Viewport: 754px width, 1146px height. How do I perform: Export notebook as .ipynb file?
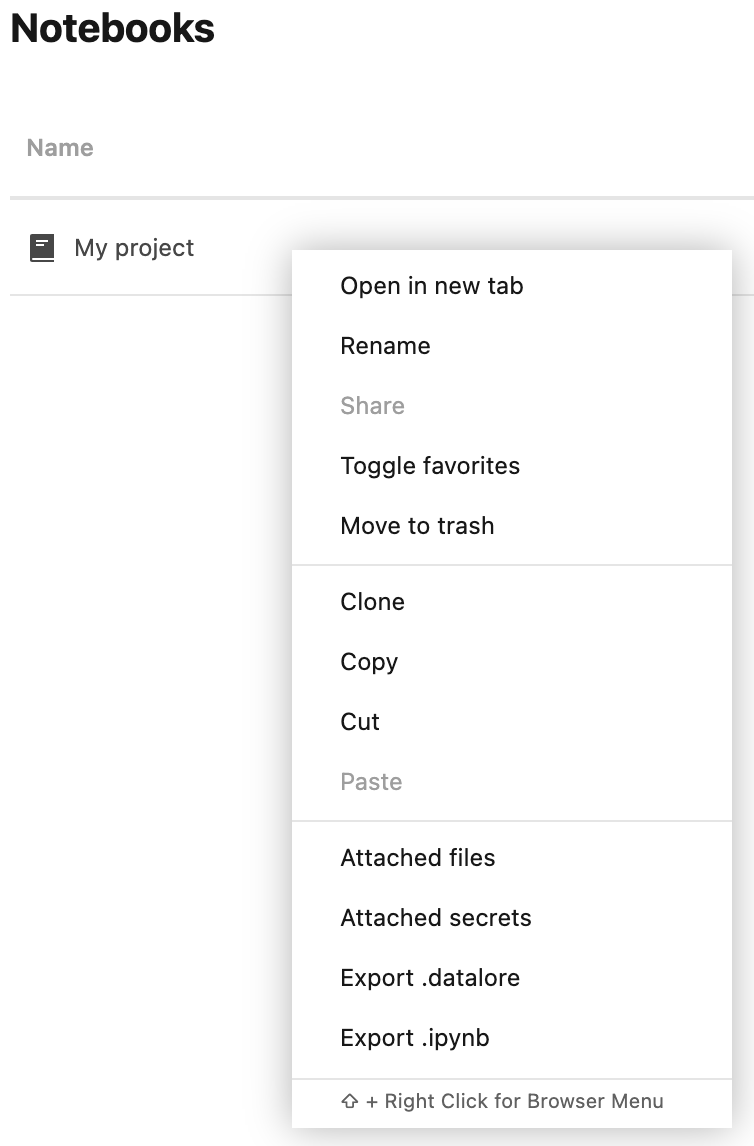(x=414, y=1038)
